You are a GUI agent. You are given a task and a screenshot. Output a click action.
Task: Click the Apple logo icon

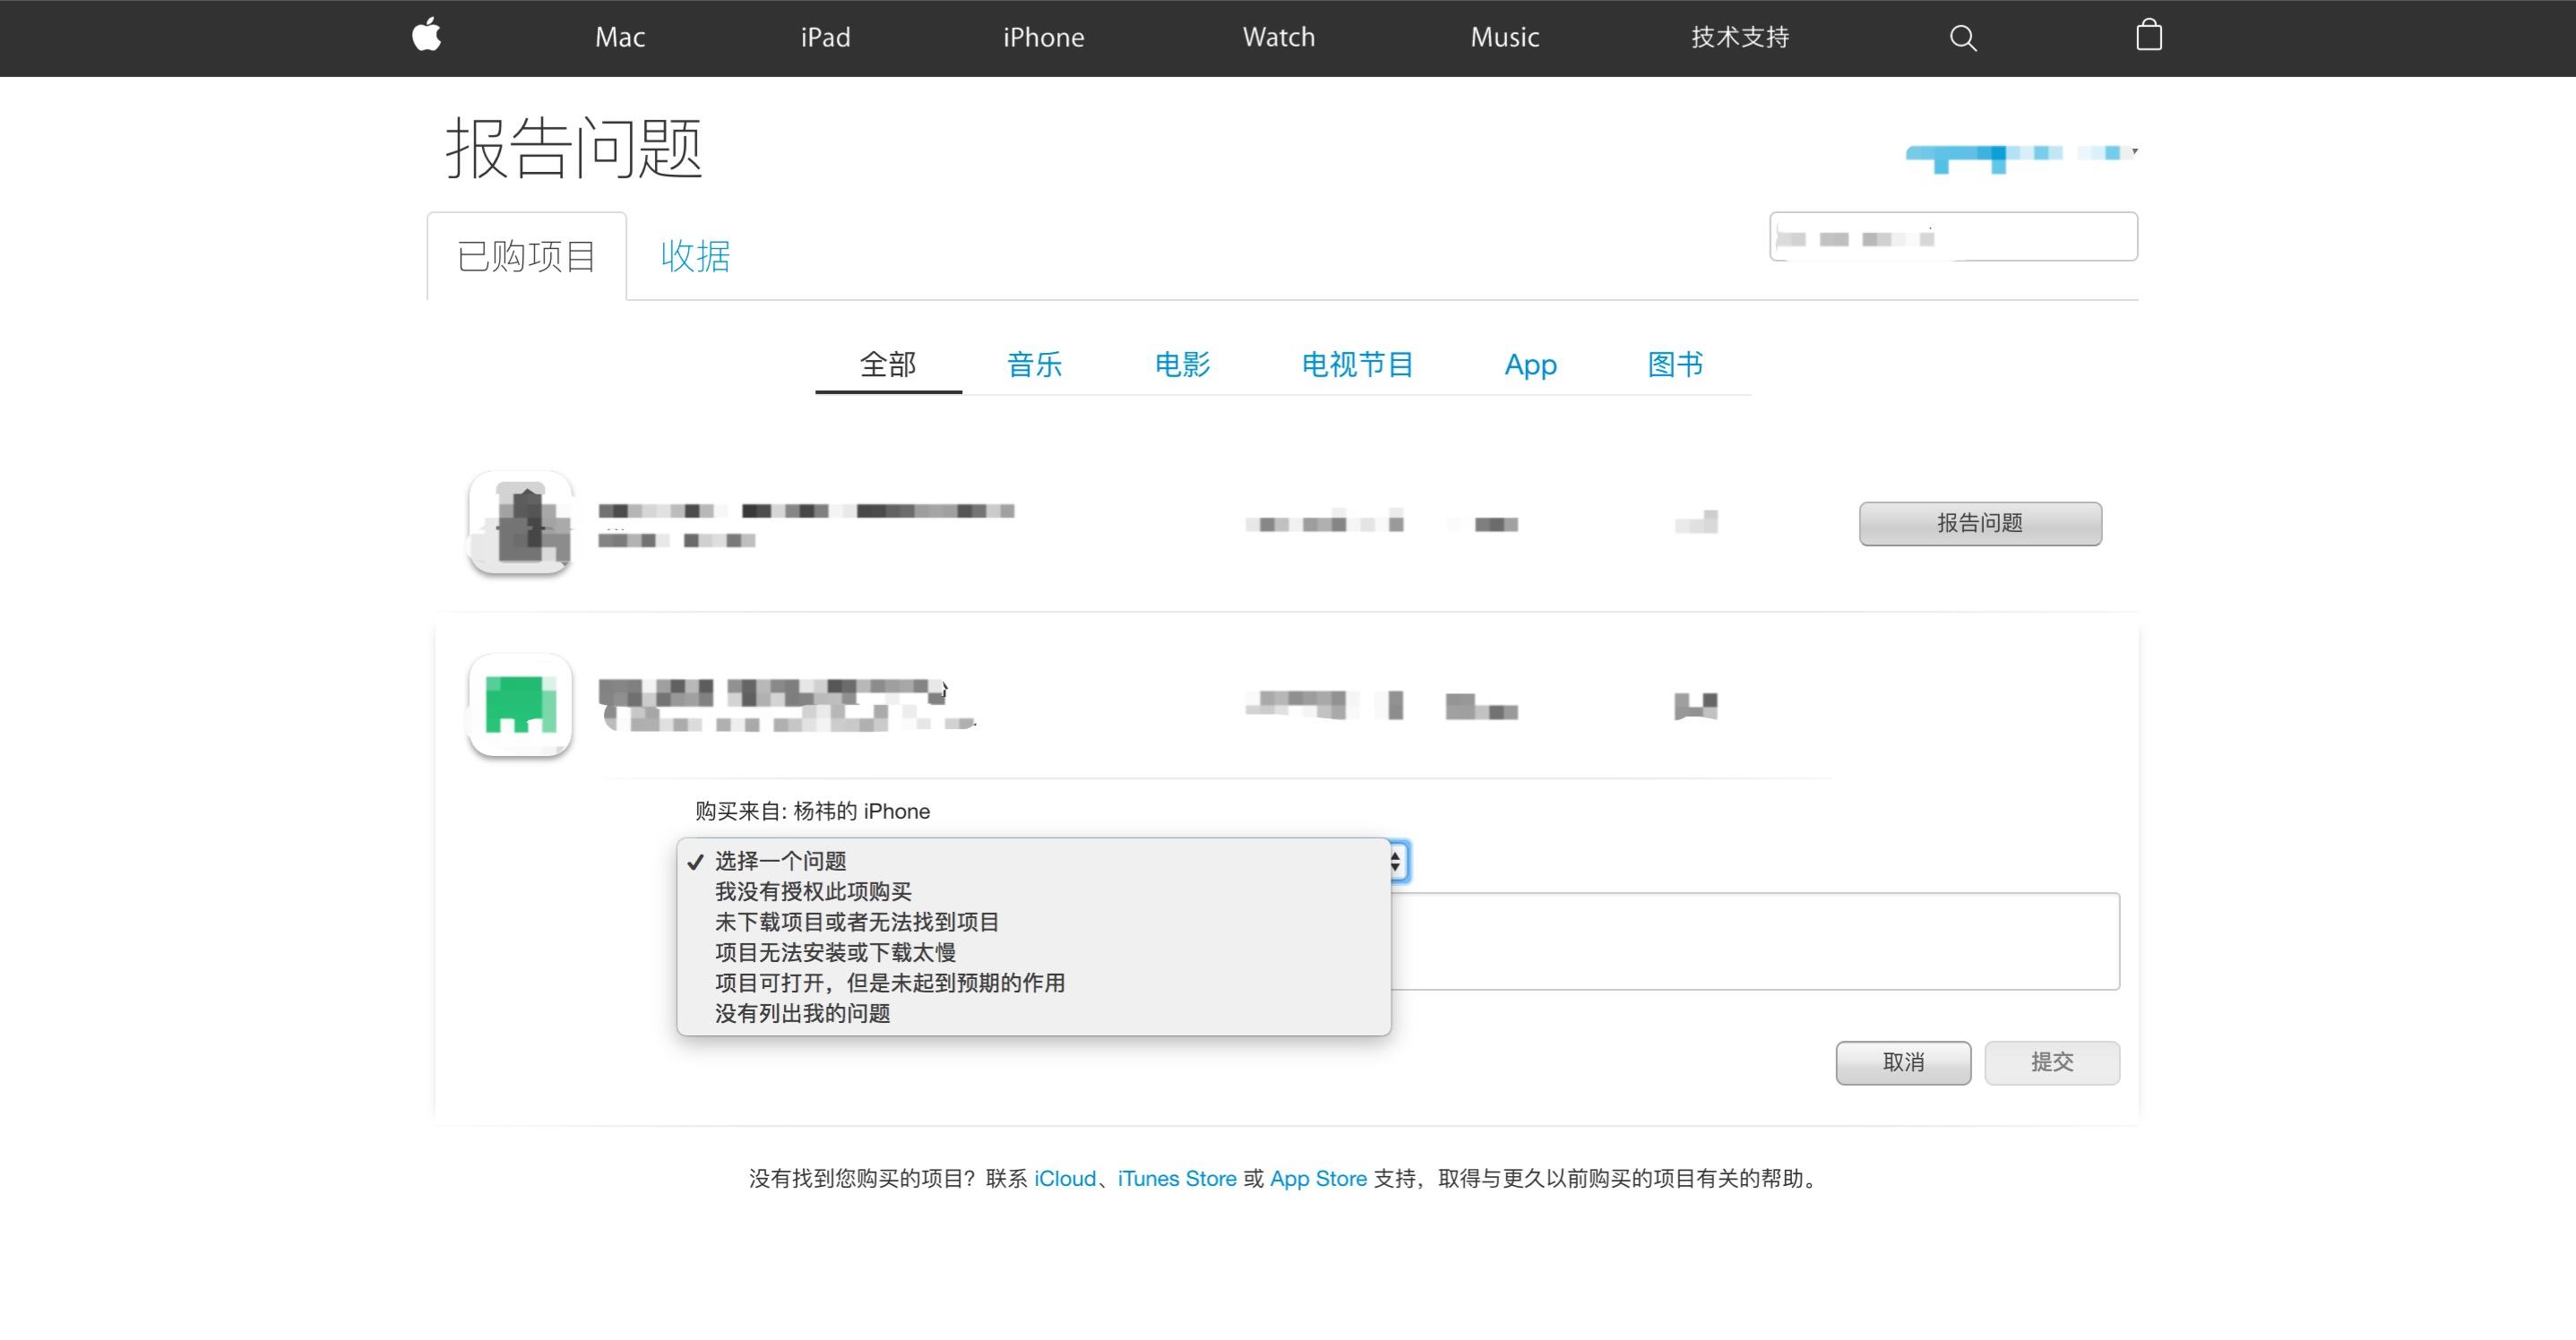click(x=427, y=36)
